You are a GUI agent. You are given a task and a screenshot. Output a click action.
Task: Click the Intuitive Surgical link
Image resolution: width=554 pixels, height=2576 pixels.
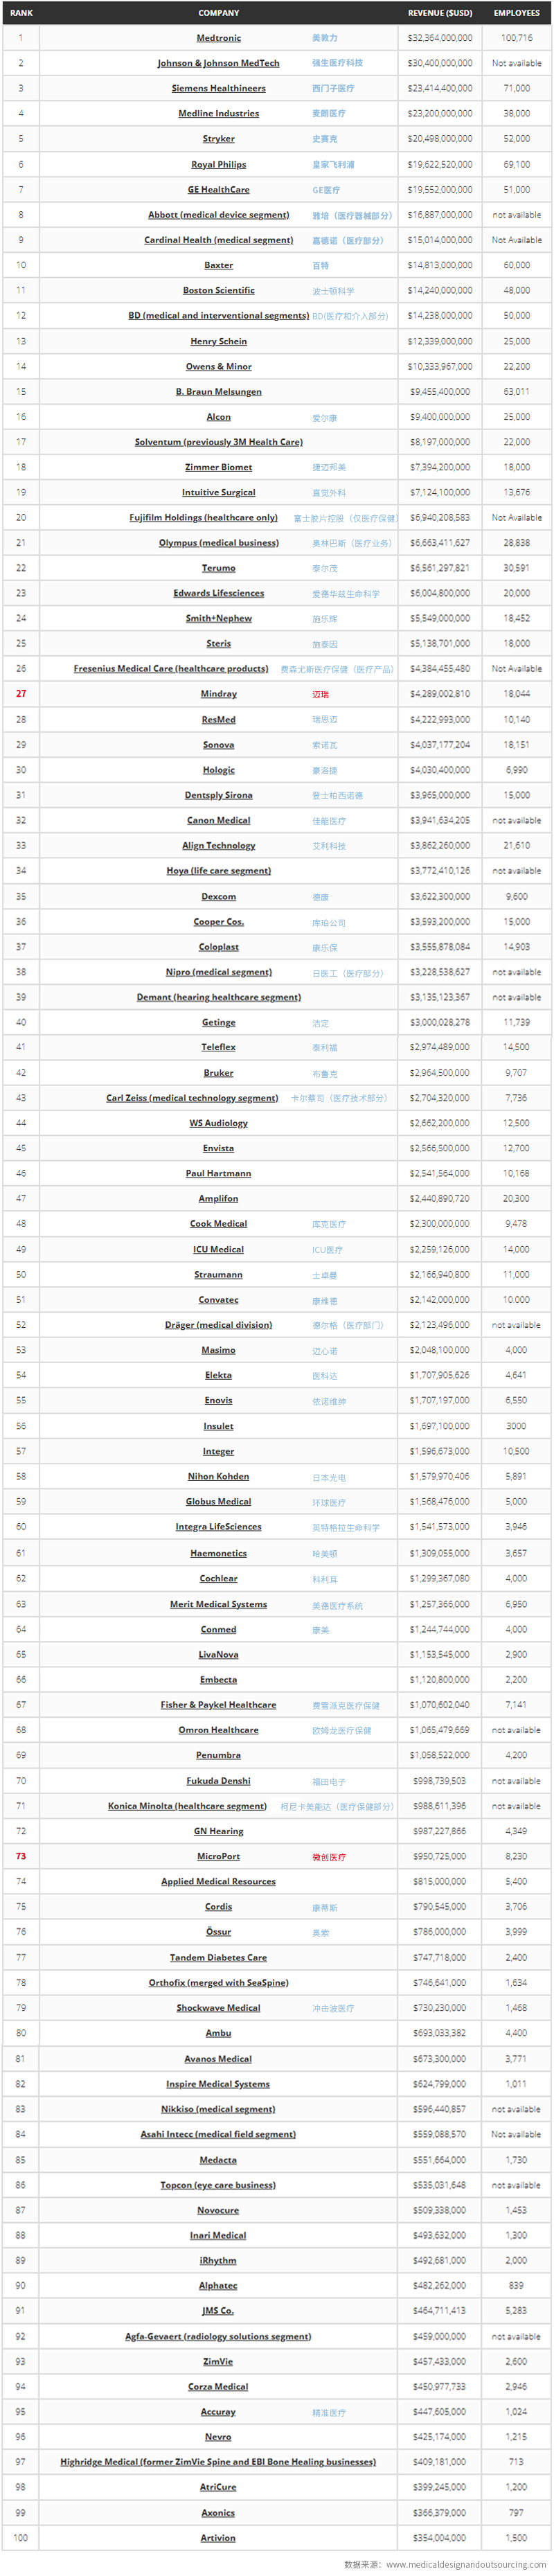tap(218, 492)
